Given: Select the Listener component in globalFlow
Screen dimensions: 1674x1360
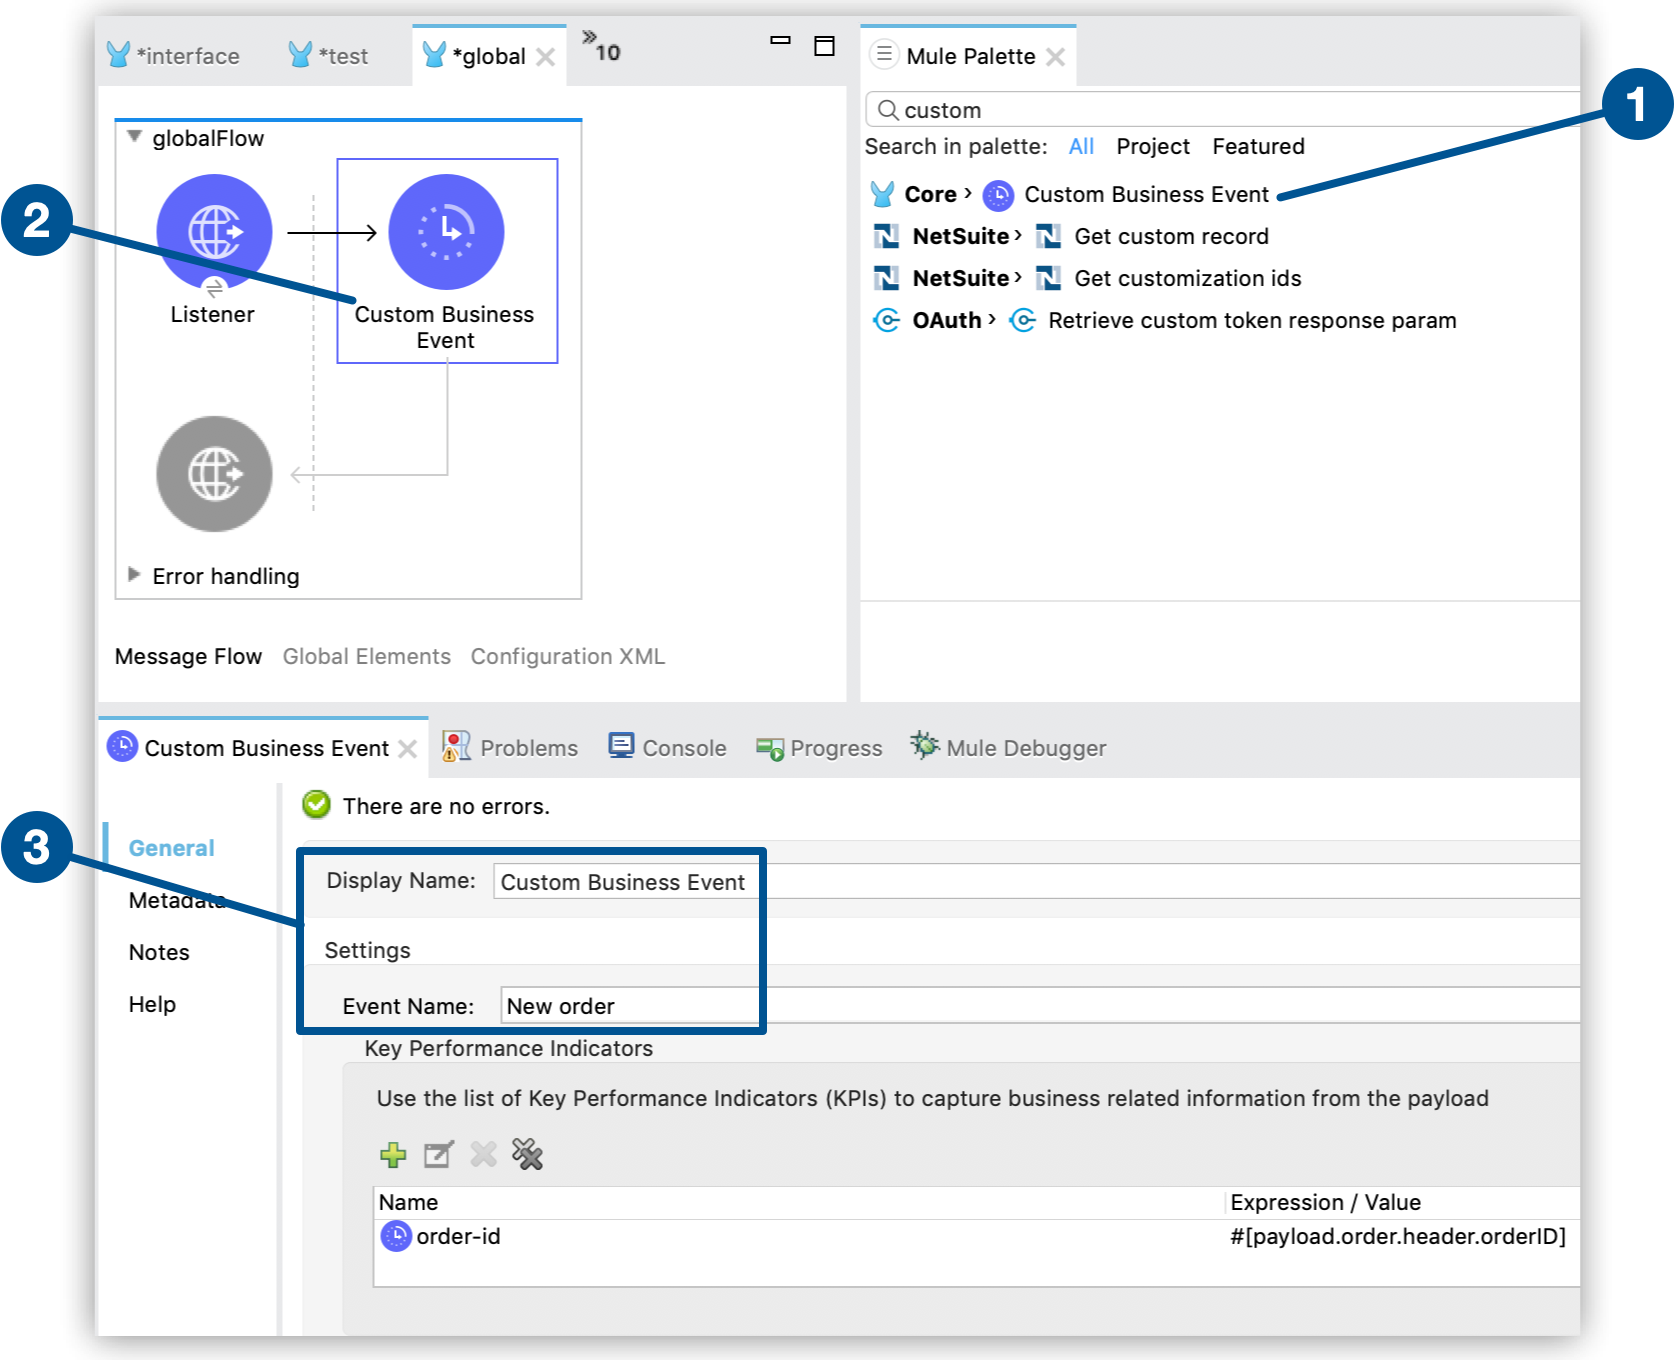Looking at the screenshot, I should pyautogui.click(x=214, y=233).
